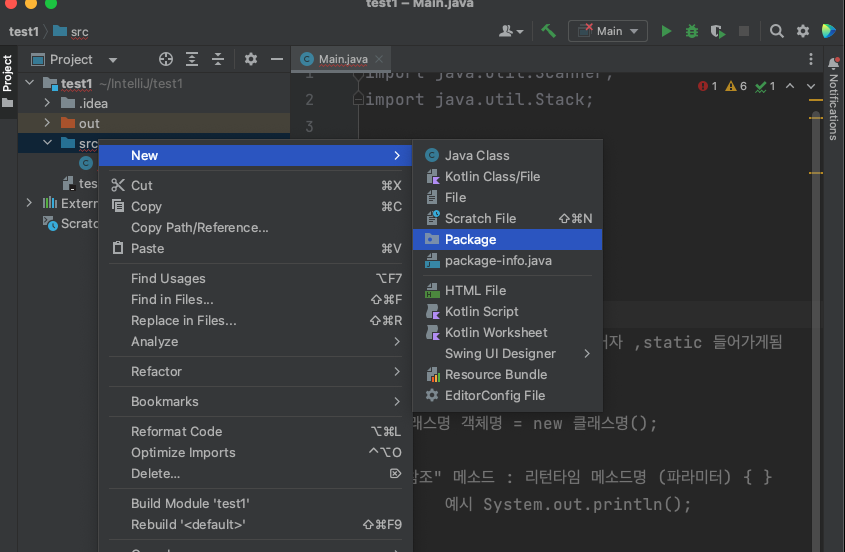Screen dimensions: 845x552
Task: Select Find Usages option
Action: (255, 279)
